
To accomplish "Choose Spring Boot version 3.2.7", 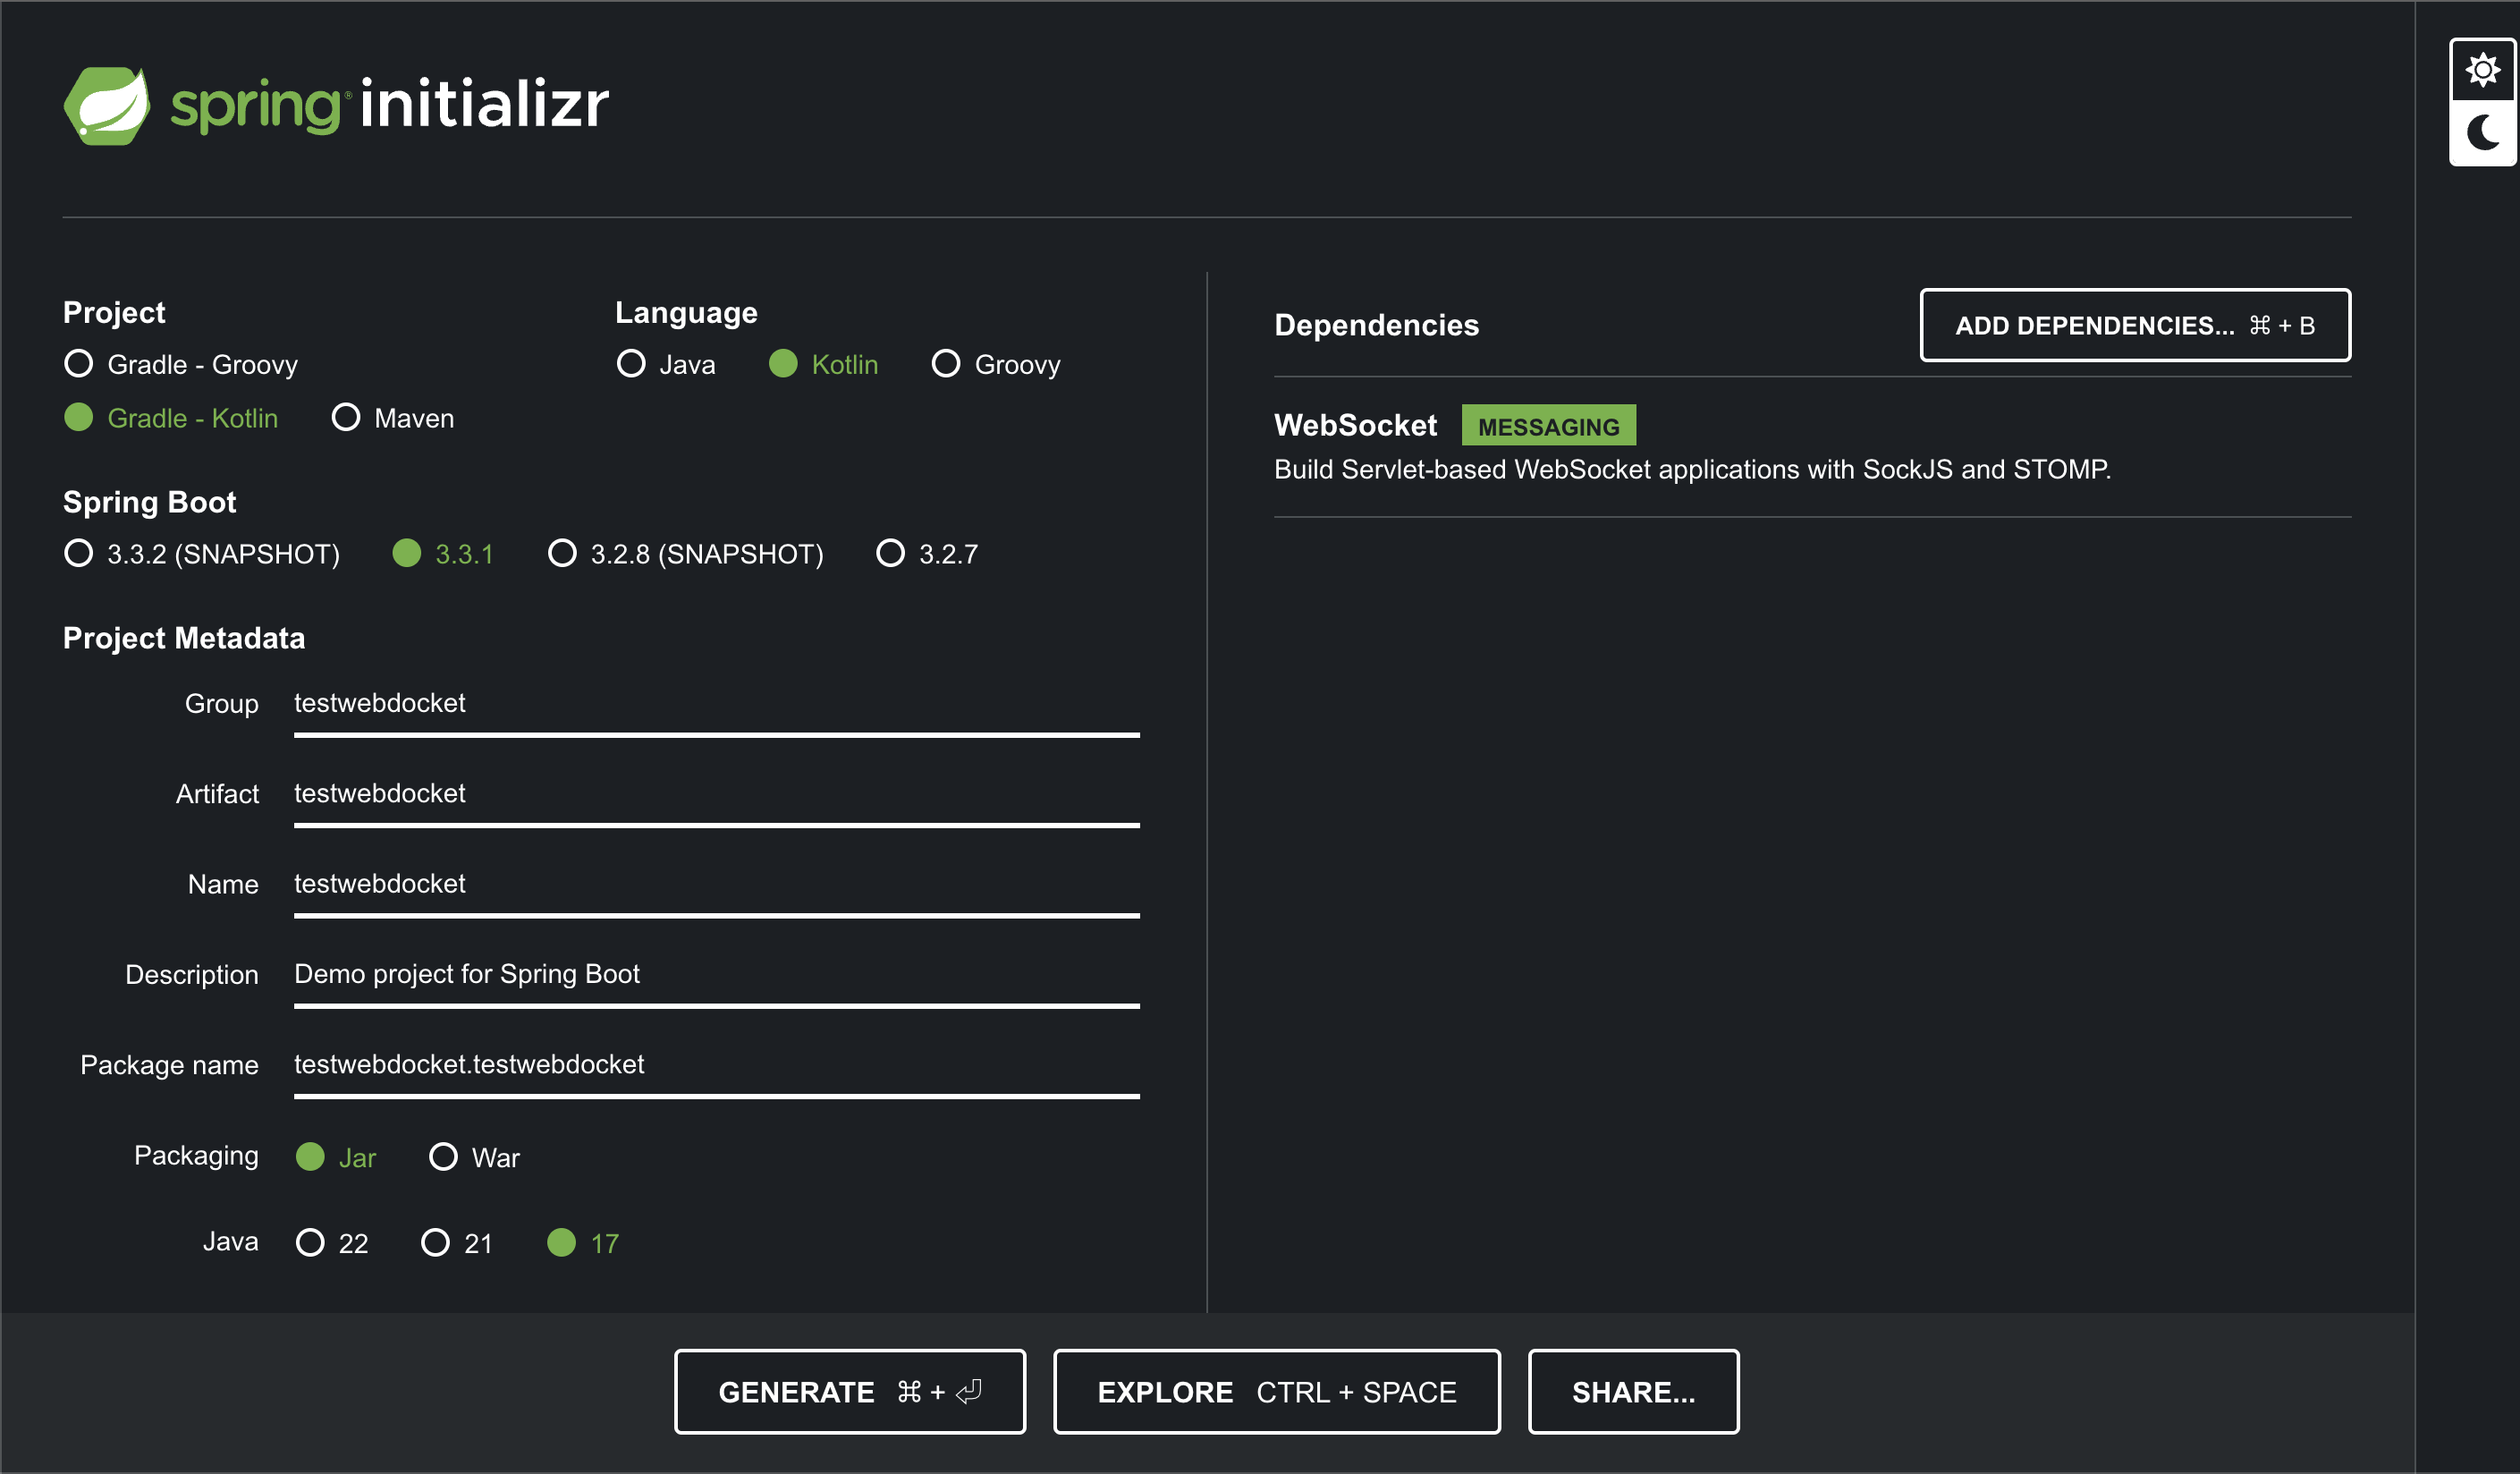I will tap(890, 554).
